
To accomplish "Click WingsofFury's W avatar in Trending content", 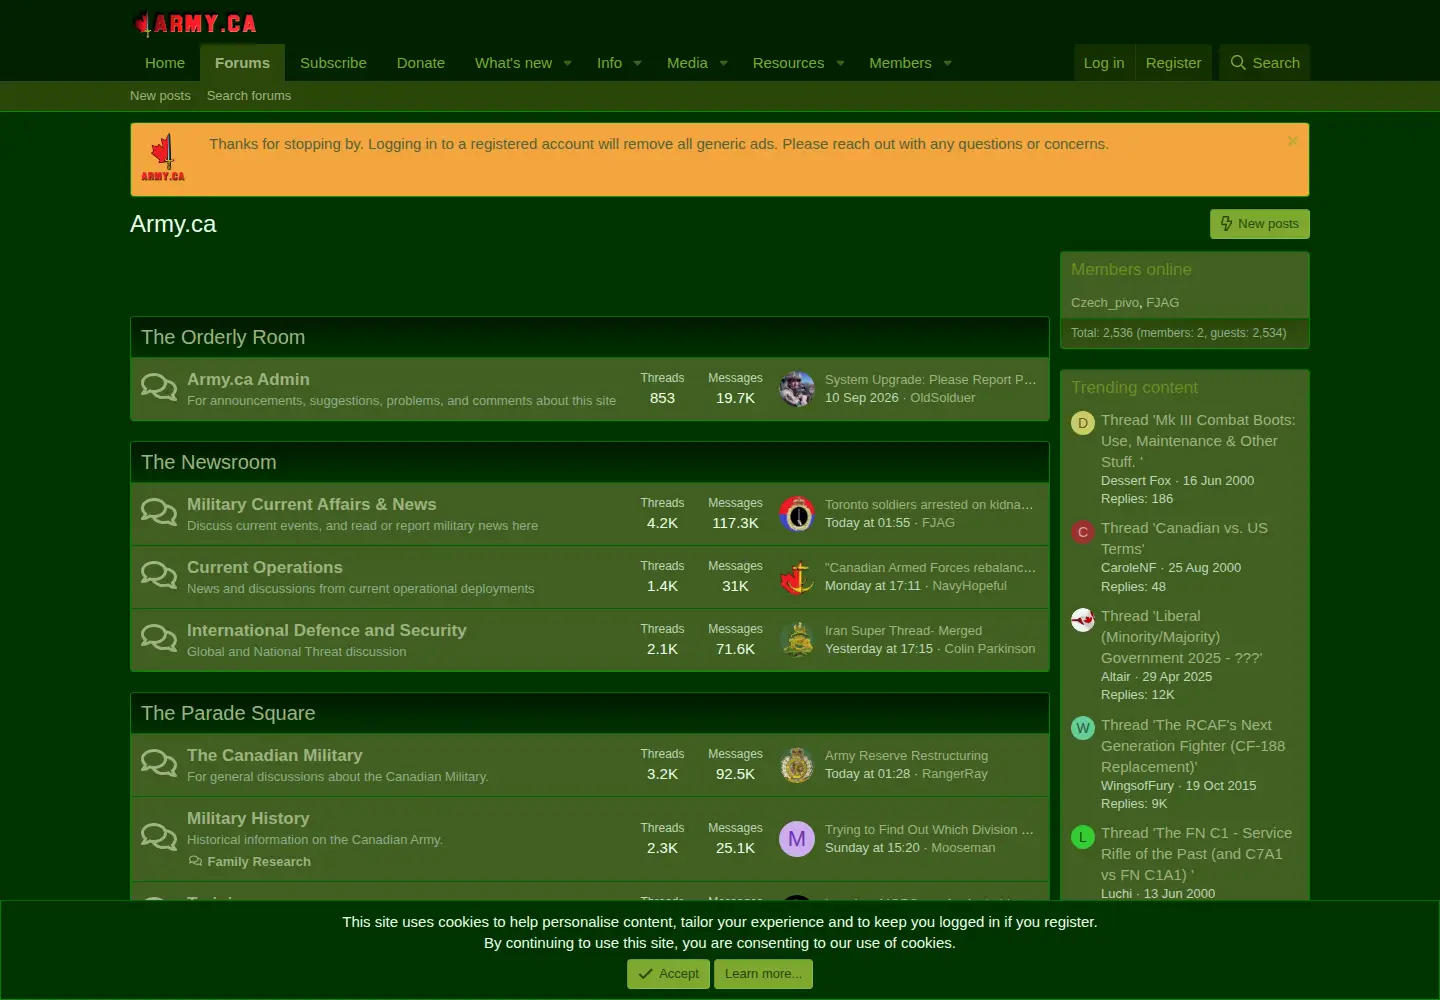I will [x=1083, y=728].
